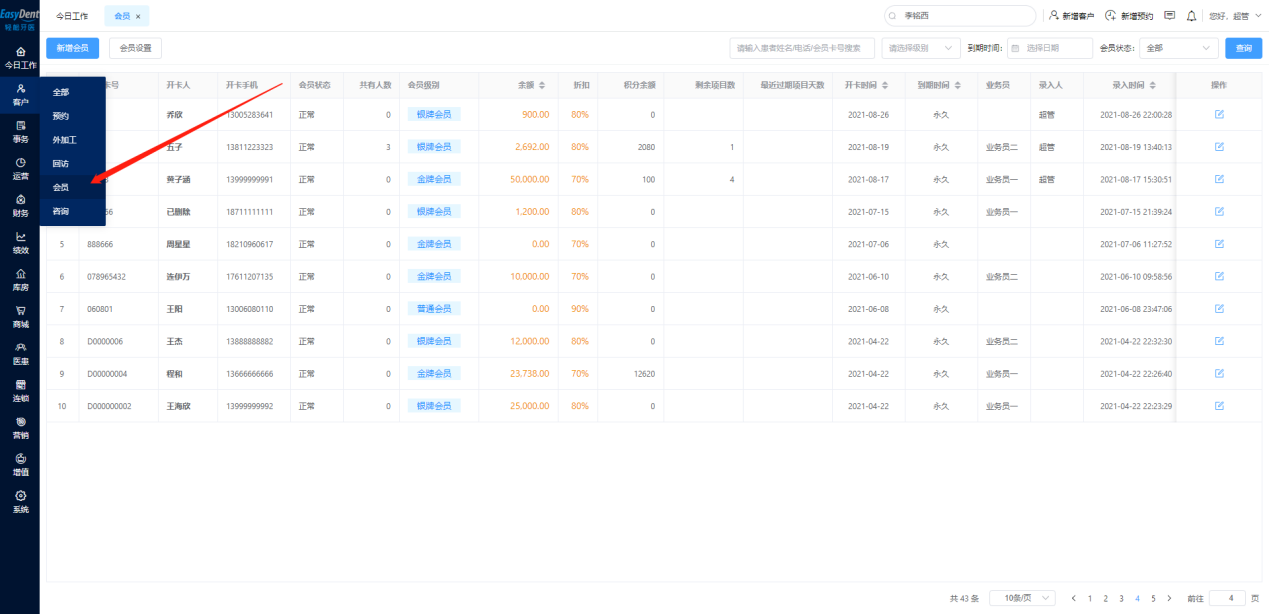
Task: Open the 连锁 sidebar module
Action: pyautogui.click(x=20, y=391)
